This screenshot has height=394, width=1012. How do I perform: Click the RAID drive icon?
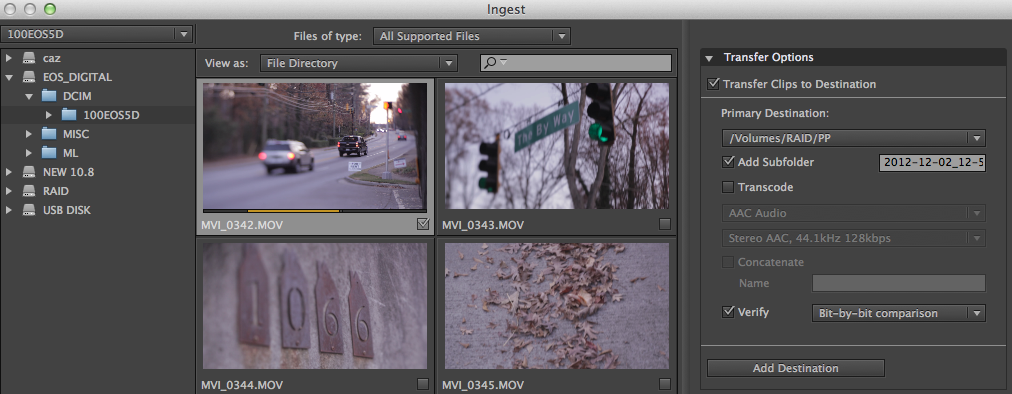pyautogui.click(x=29, y=191)
